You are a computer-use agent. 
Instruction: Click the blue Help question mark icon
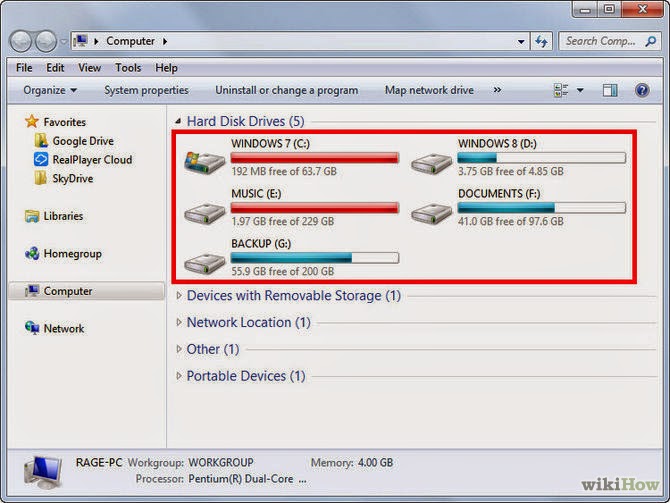[642, 90]
